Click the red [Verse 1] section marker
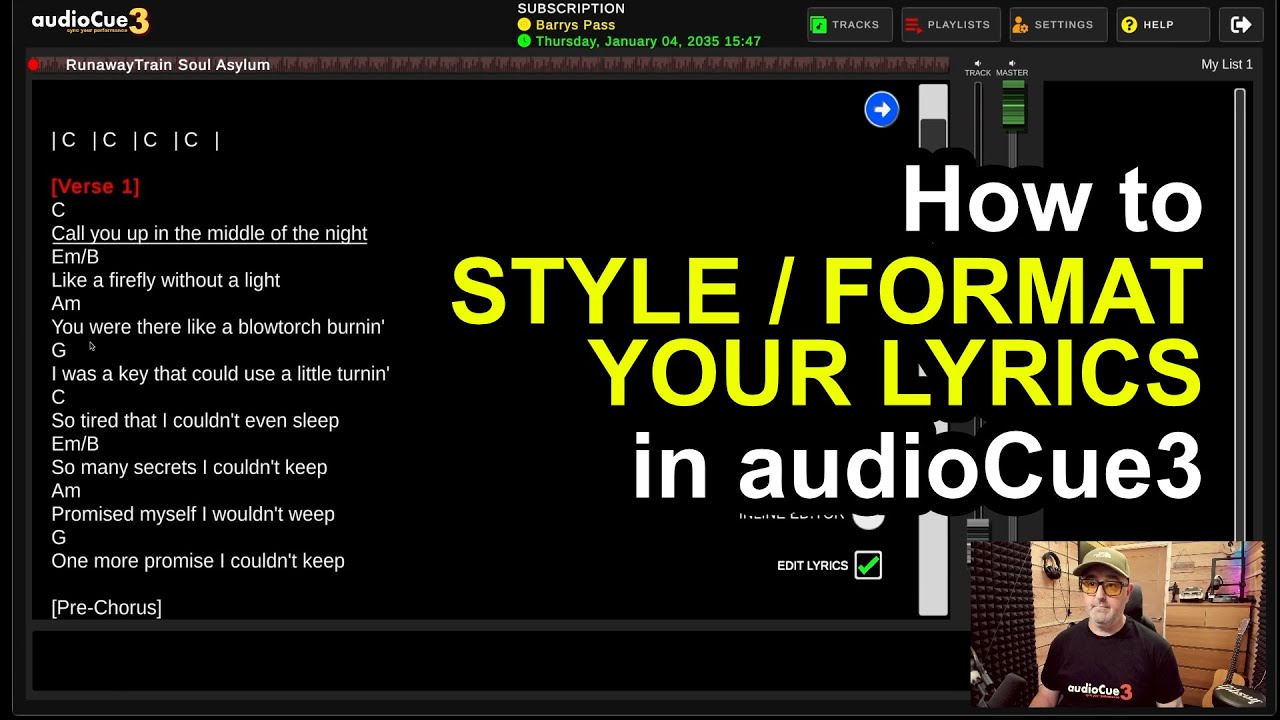The width and height of the screenshot is (1280, 720). [95, 186]
